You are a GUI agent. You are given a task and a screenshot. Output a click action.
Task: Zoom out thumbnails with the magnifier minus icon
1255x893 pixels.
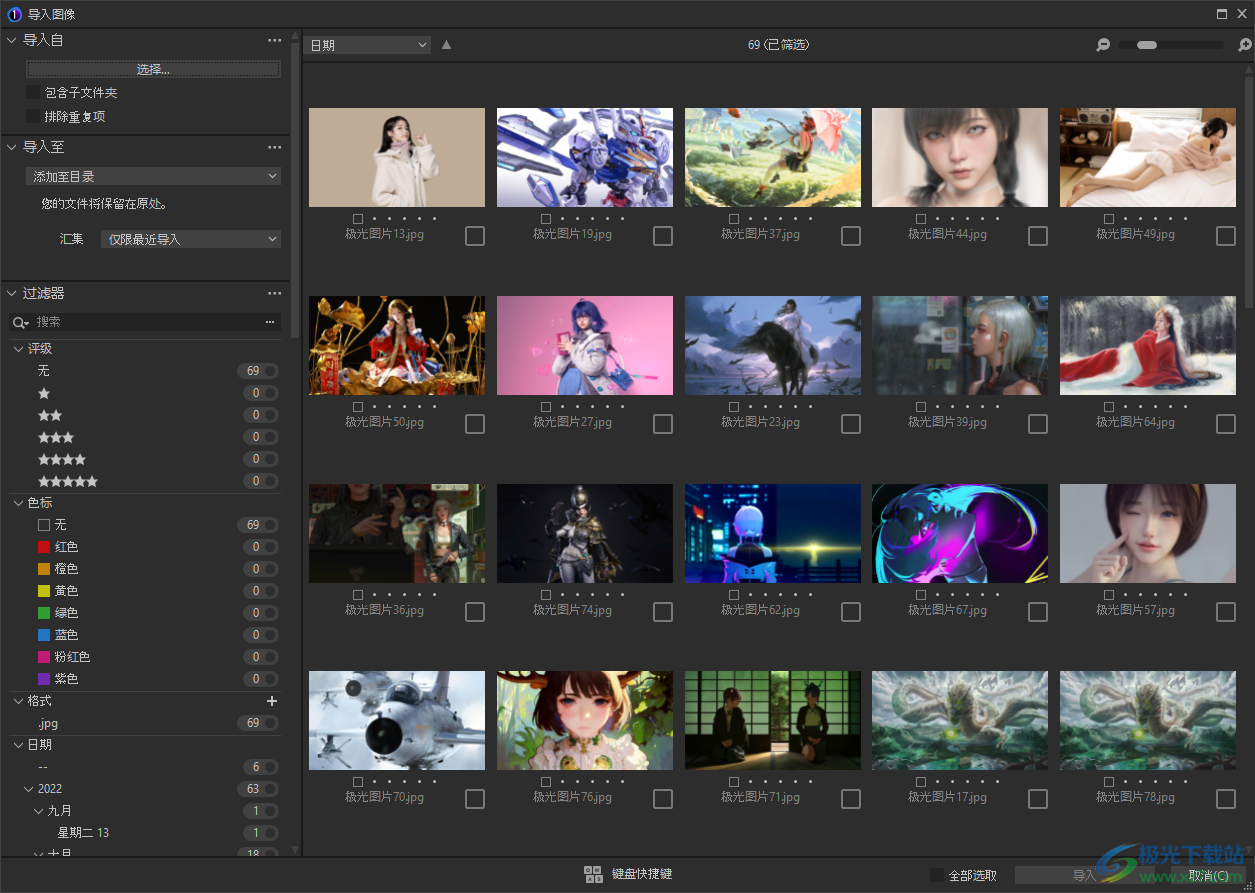(x=1103, y=44)
